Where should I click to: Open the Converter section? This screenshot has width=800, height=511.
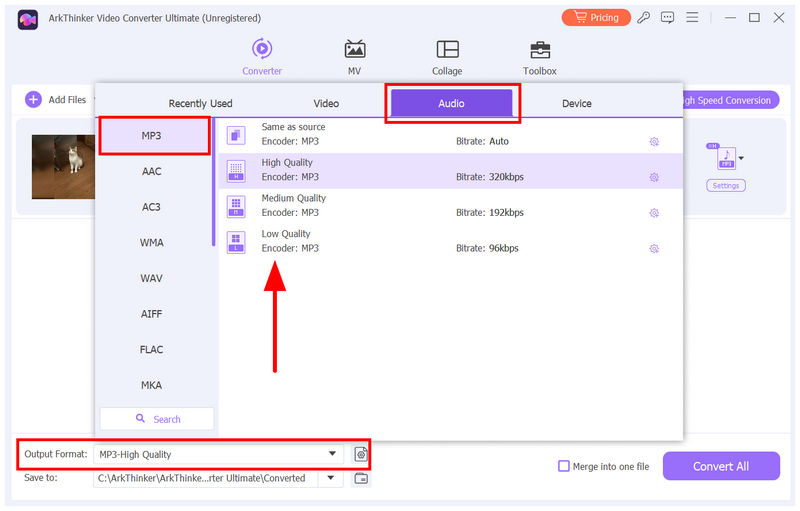[x=262, y=57]
